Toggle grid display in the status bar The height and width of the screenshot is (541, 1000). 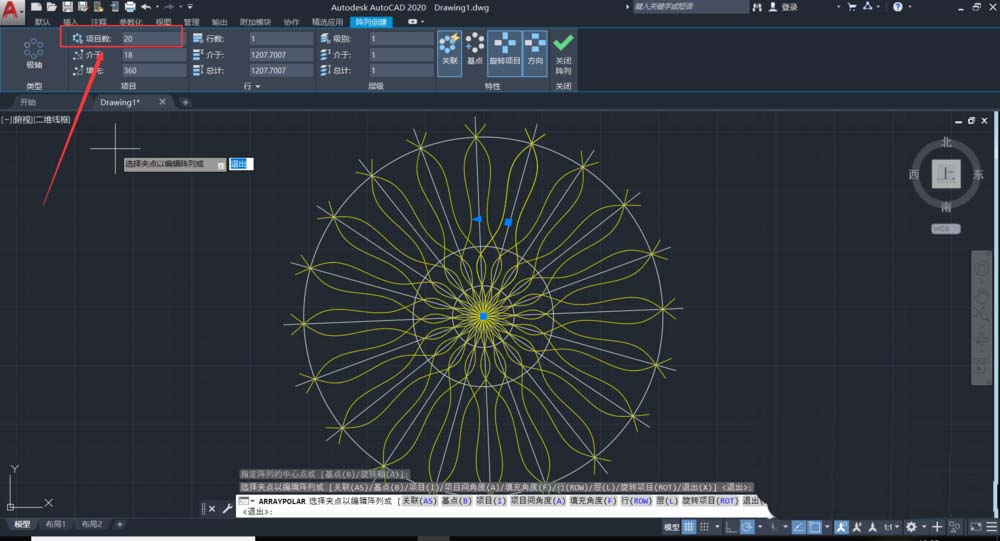pos(690,527)
